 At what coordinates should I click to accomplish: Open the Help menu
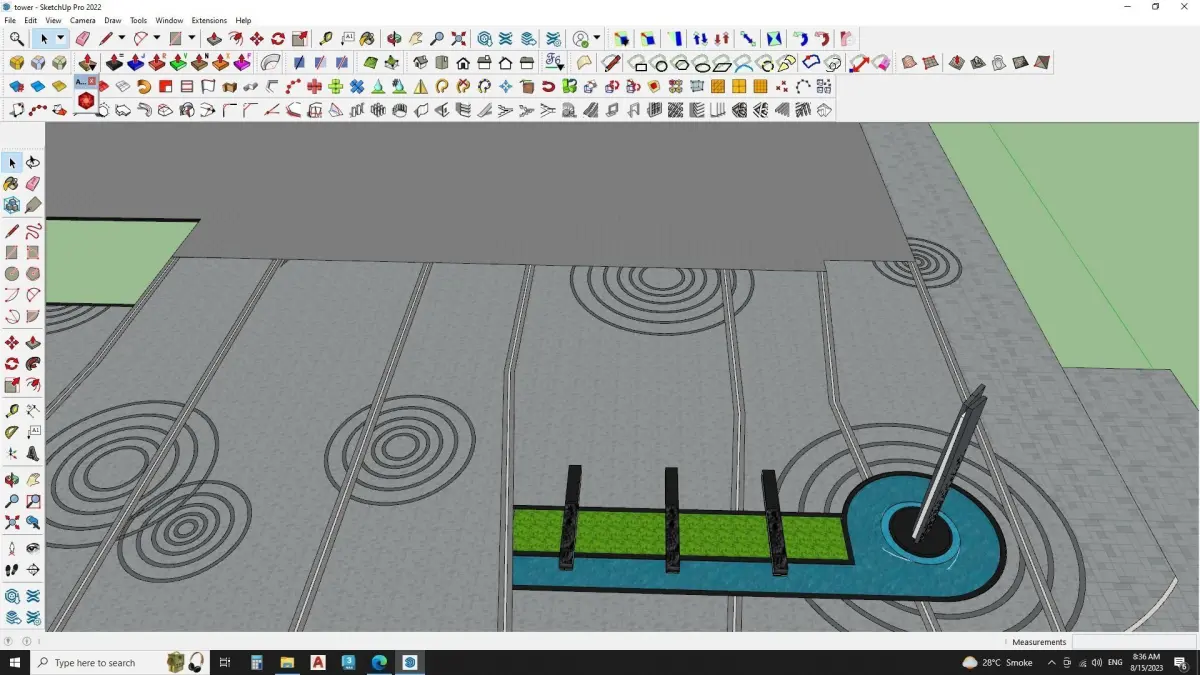tap(243, 20)
